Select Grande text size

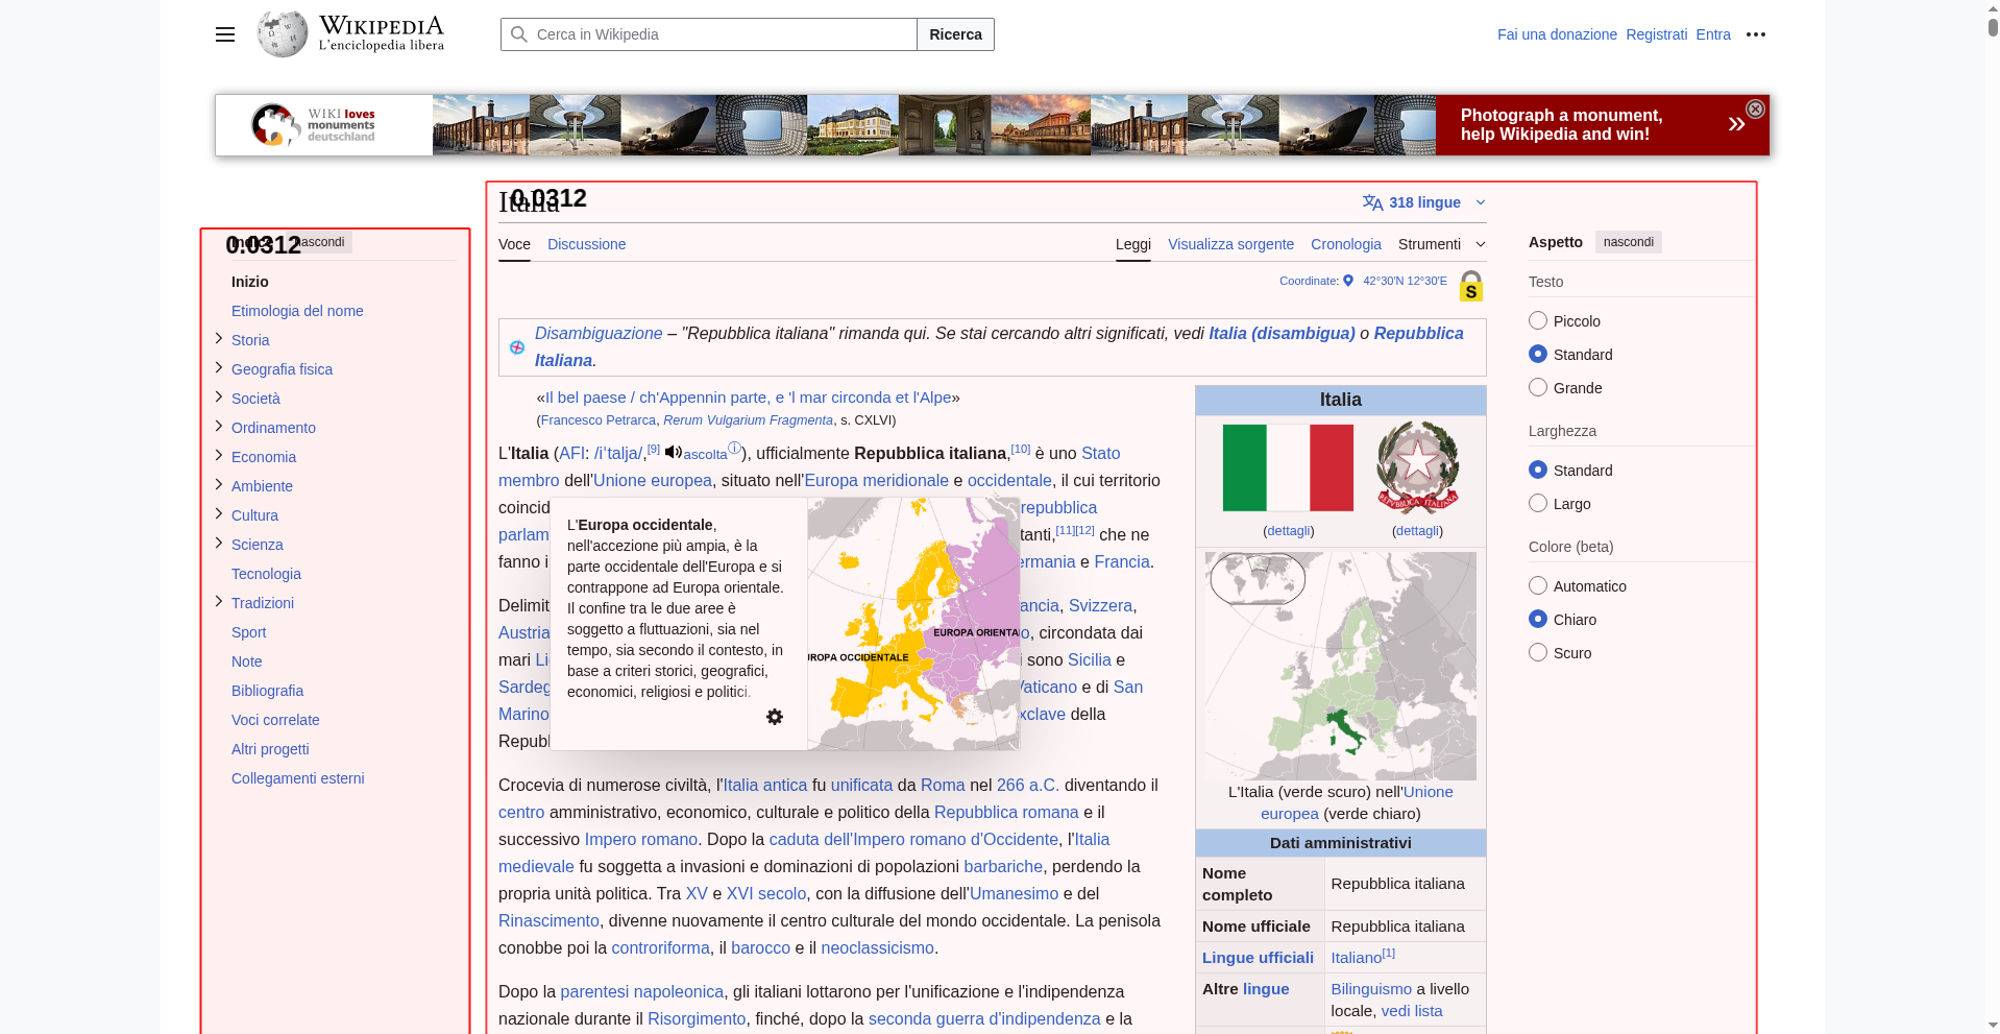(1538, 387)
